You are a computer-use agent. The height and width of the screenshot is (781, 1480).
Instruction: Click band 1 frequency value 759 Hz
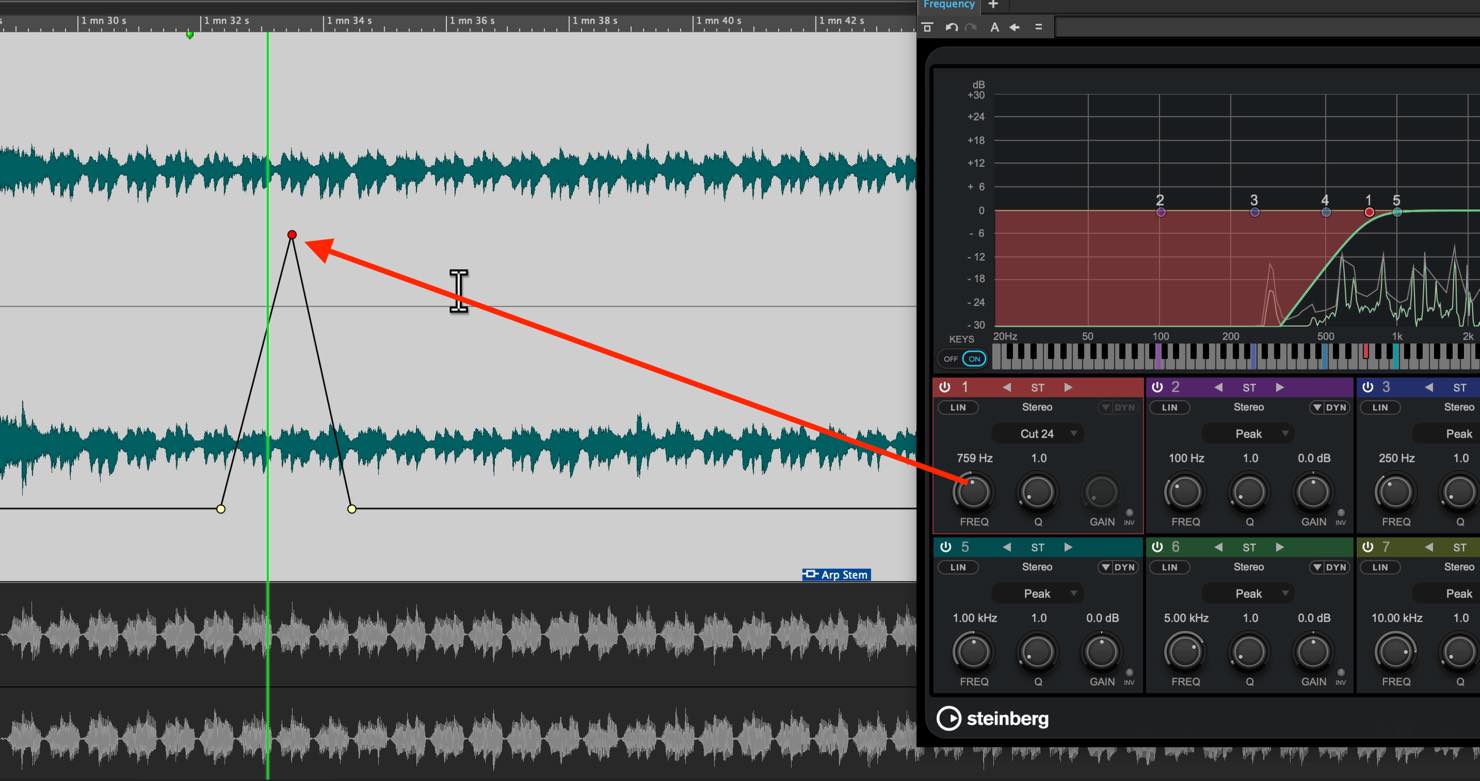point(974,458)
